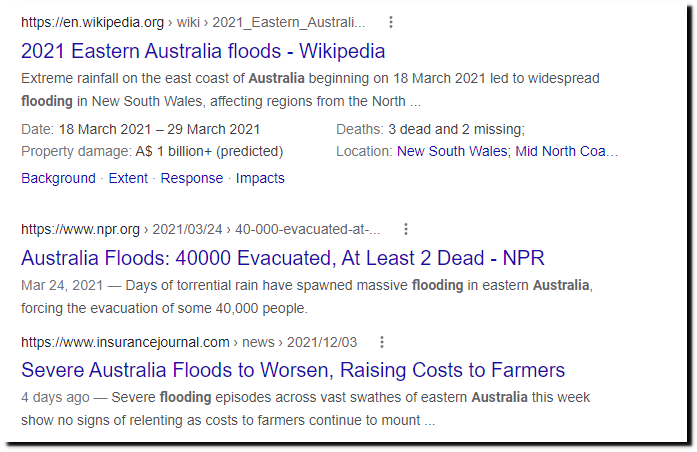Click the www.insurancejournal.com URL breadcrumb
697x452 pixels.
coord(189,342)
